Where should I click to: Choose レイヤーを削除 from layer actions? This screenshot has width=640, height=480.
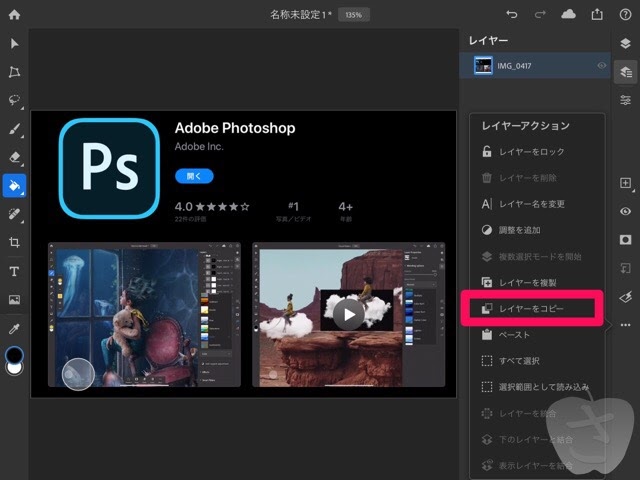click(x=537, y=178)
